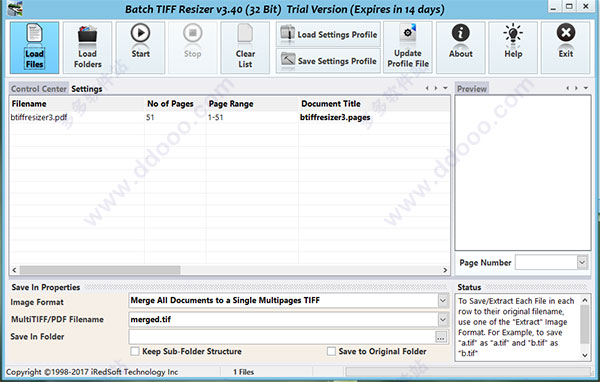Tick Keep Sub-Folder Structure checkbox
600x382 pixels.
135,351
